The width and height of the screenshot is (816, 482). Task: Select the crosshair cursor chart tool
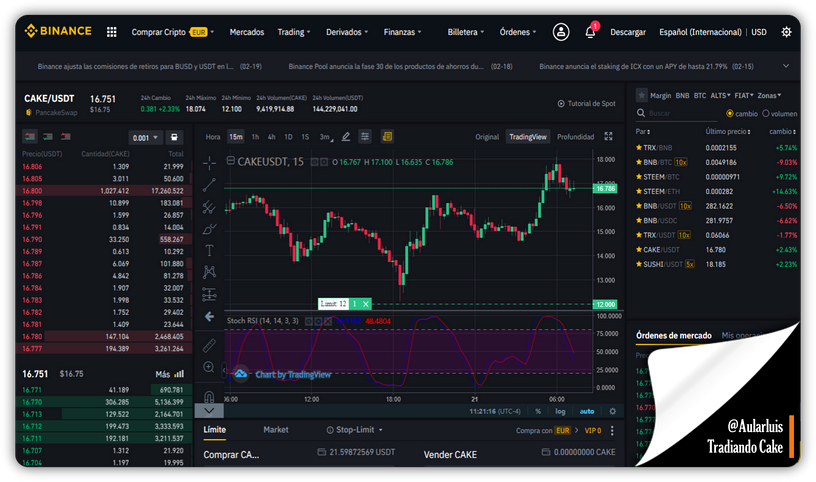[209, 163]
